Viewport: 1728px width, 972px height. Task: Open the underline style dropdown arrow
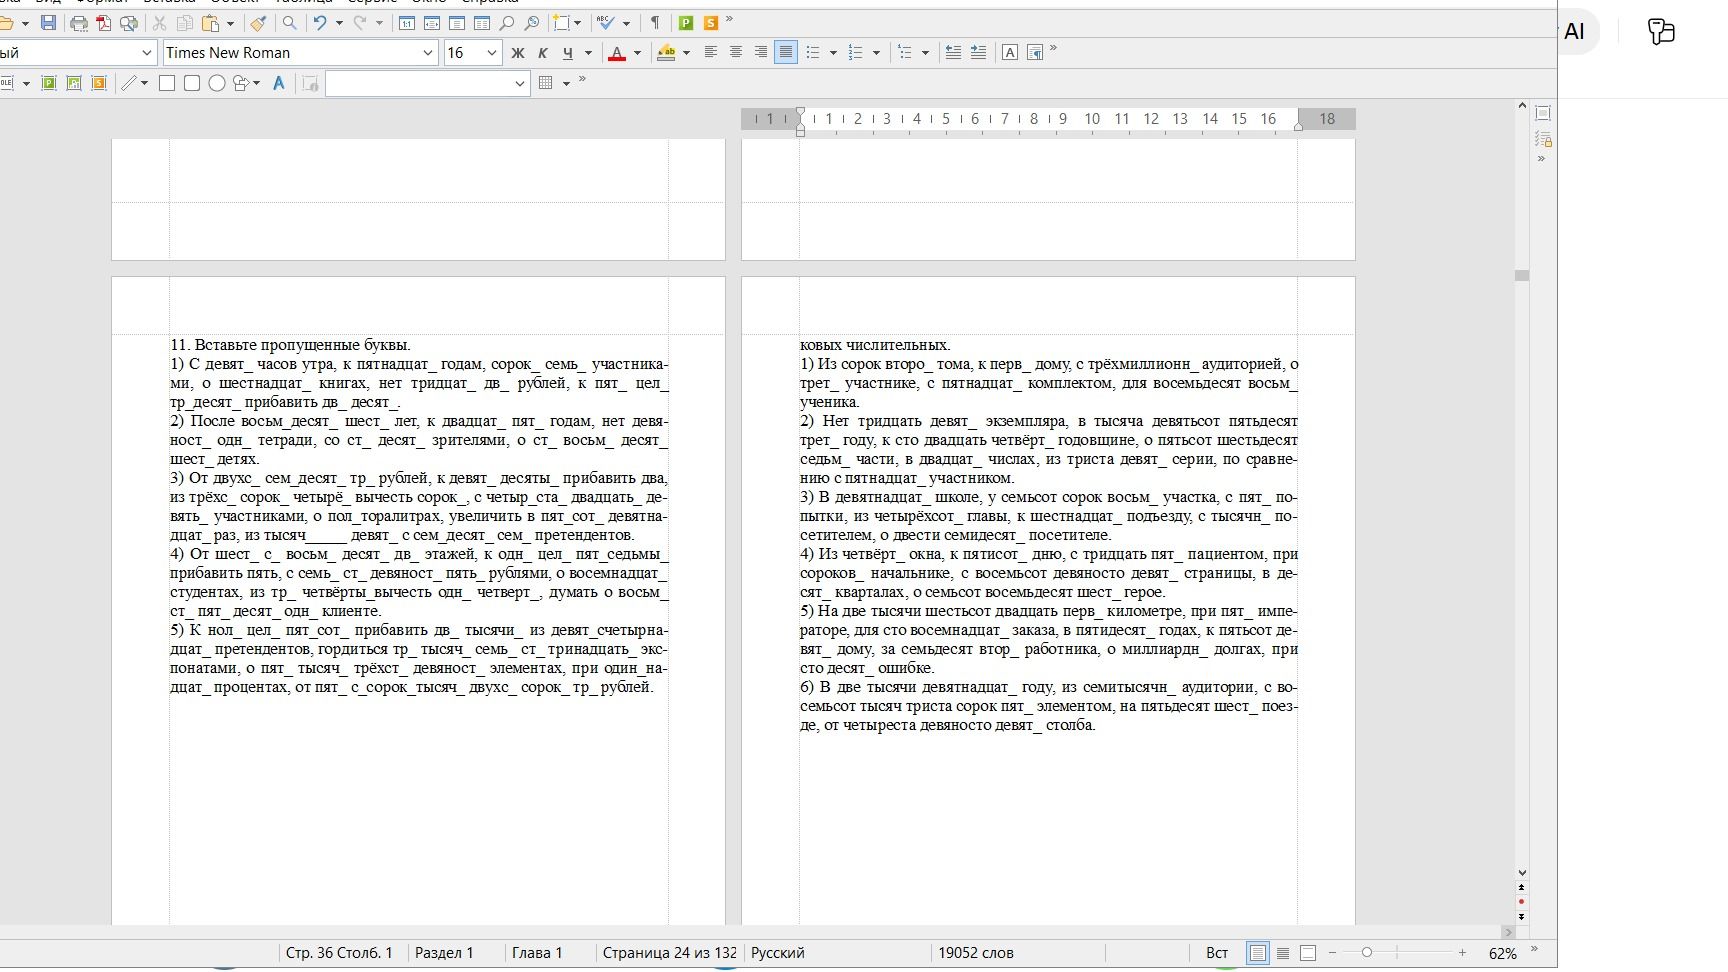(587, 52)
